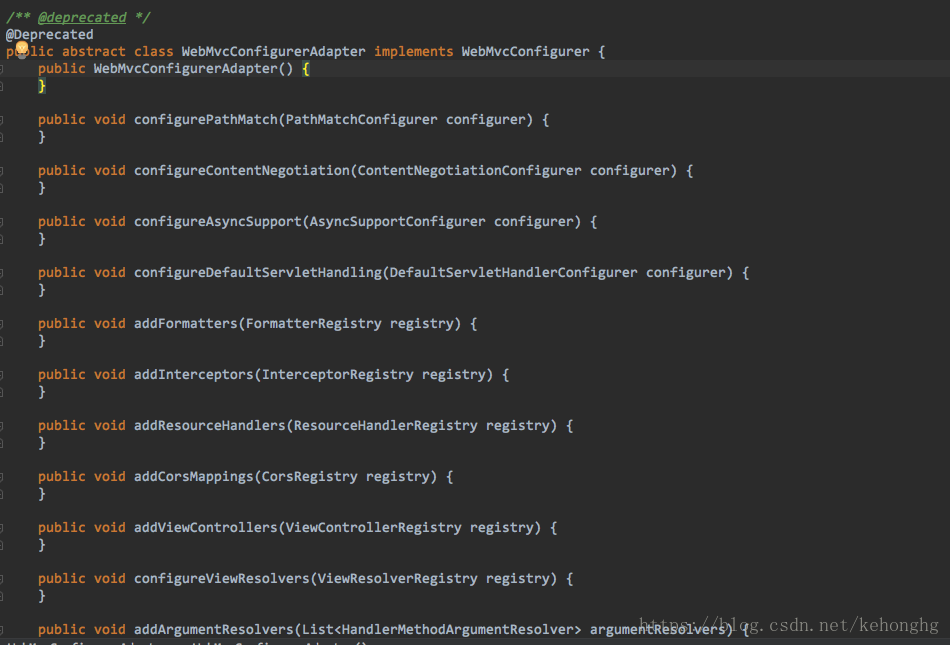Collapse the addFormatters method fold marker

[x=2, y=325]
